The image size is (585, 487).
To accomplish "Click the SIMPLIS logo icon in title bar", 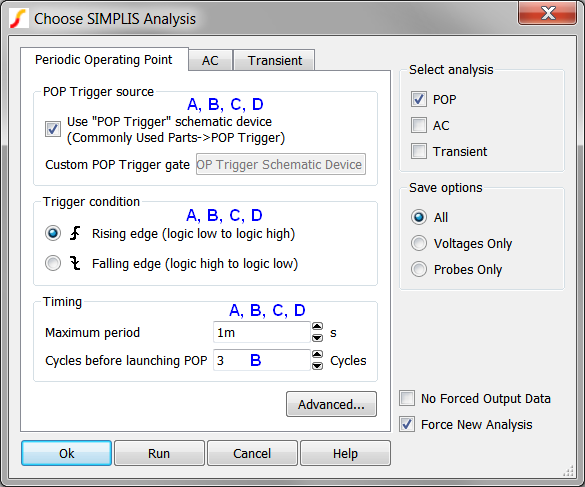I will pos(19,19).
